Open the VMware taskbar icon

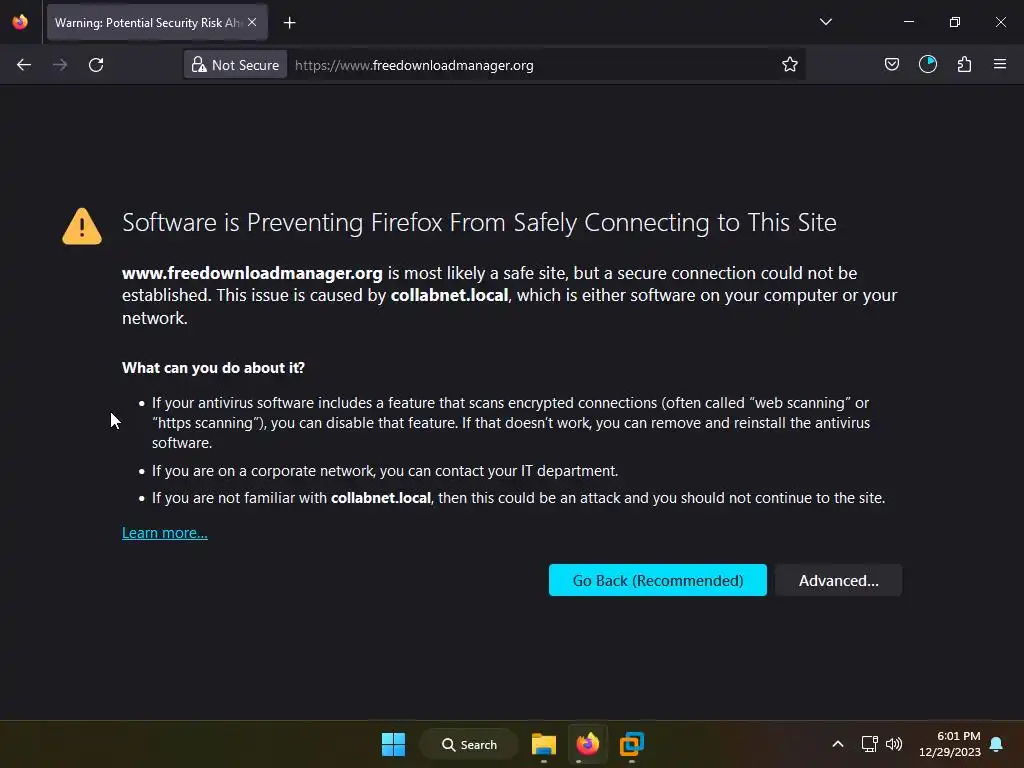point(632,744)
